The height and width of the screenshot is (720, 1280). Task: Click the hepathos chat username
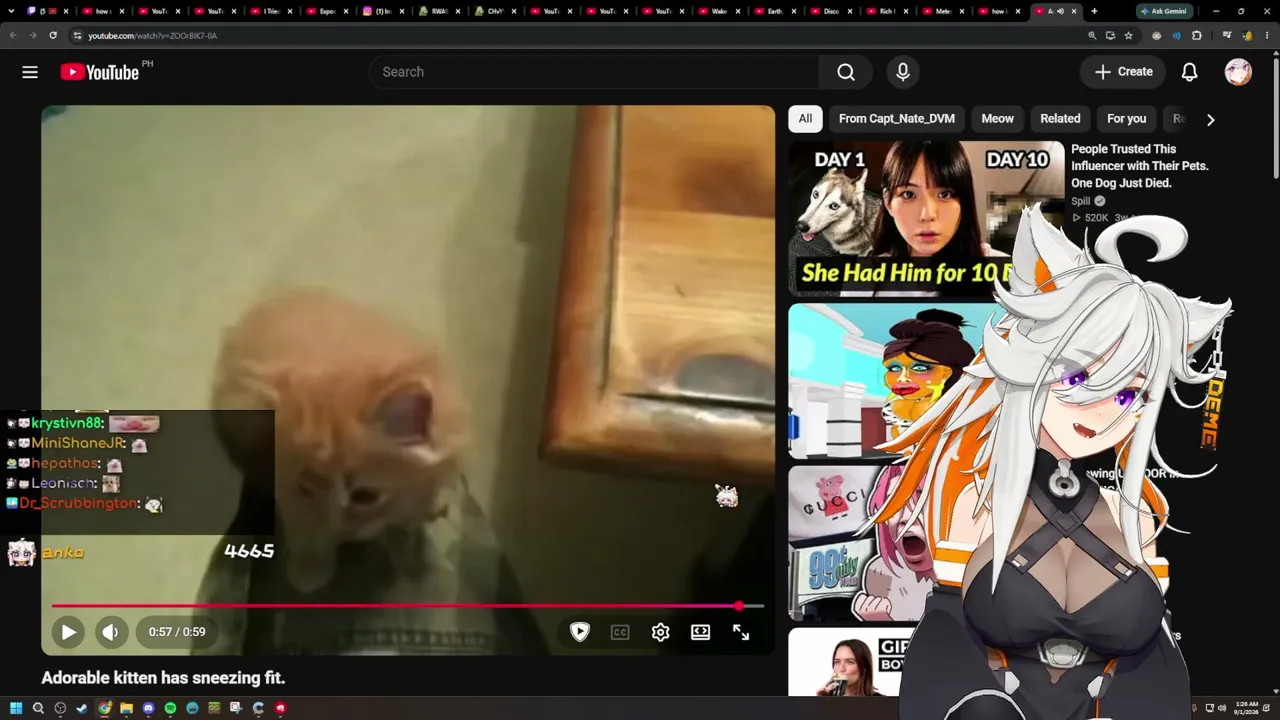pyautogui.click(x=66, y=463)
